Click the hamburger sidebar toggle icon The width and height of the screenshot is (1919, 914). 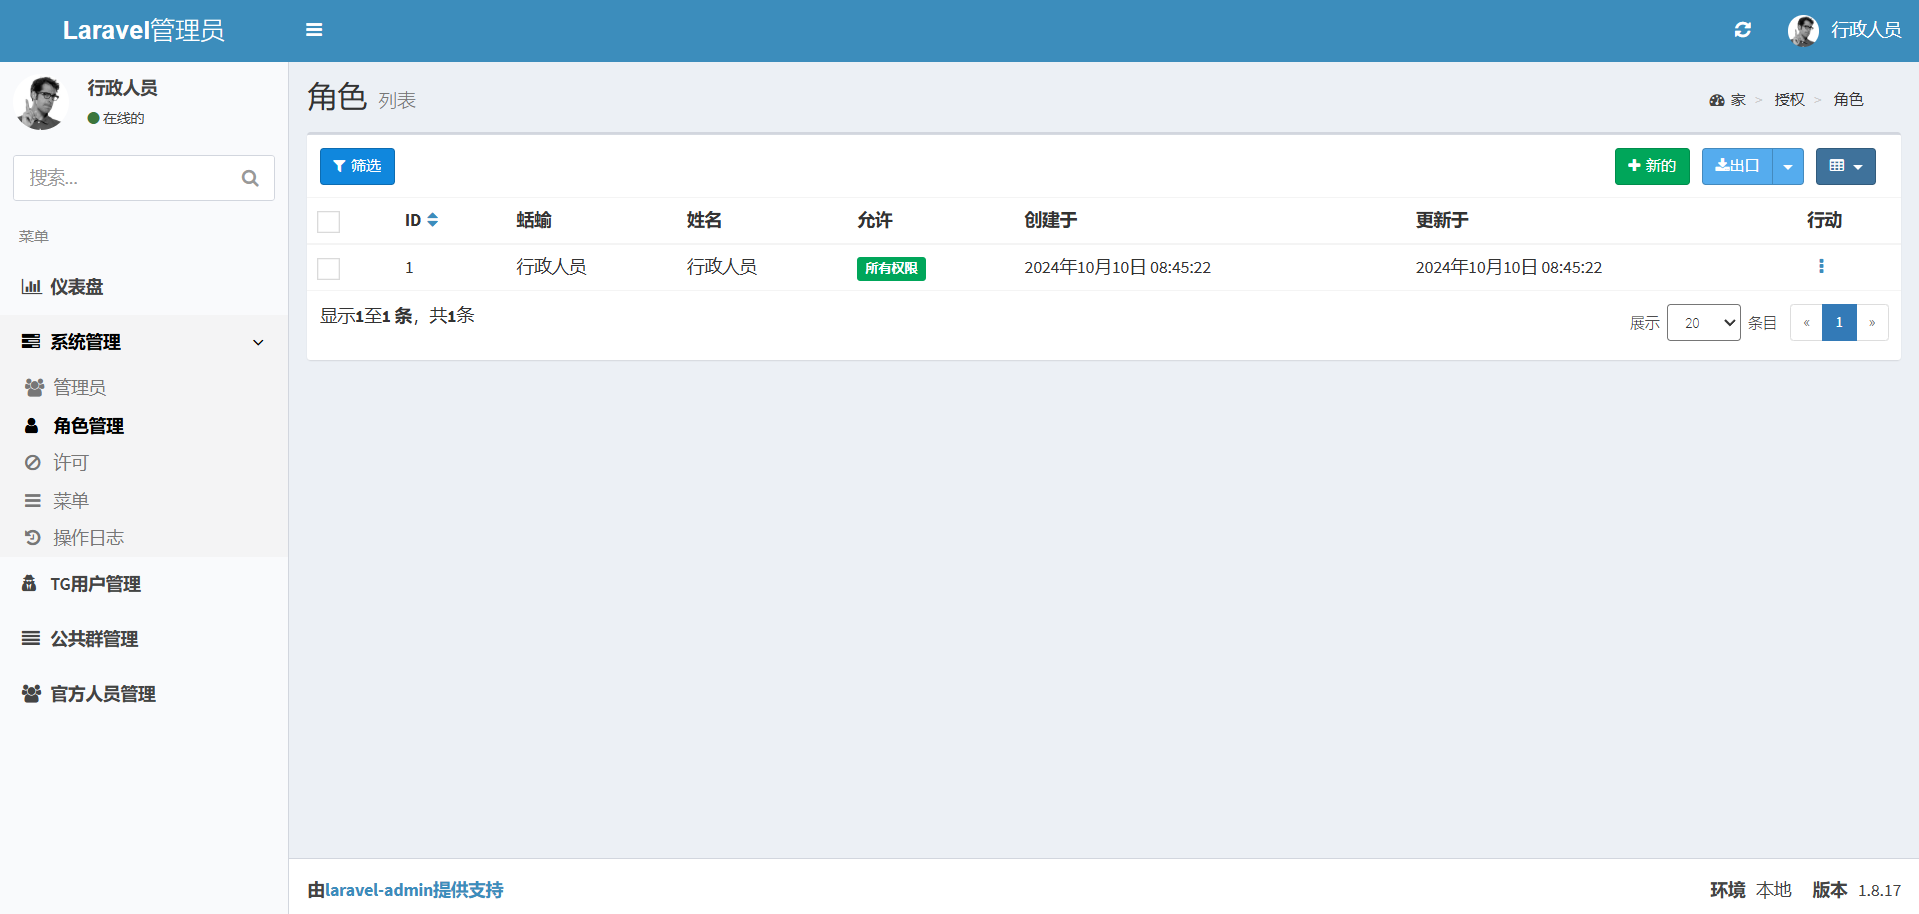(x=314, y=30)
